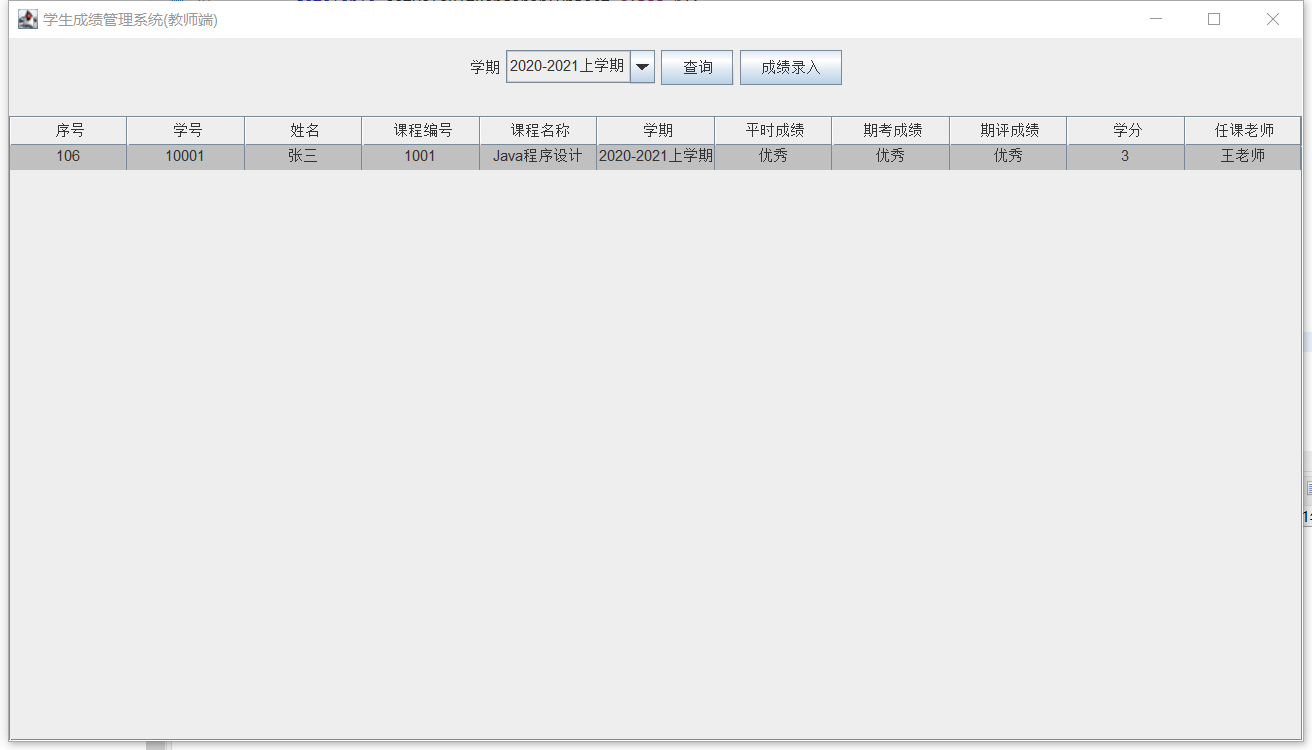Click the 平时成绩 column header
1312x750 pixels.
coord(773,130)
